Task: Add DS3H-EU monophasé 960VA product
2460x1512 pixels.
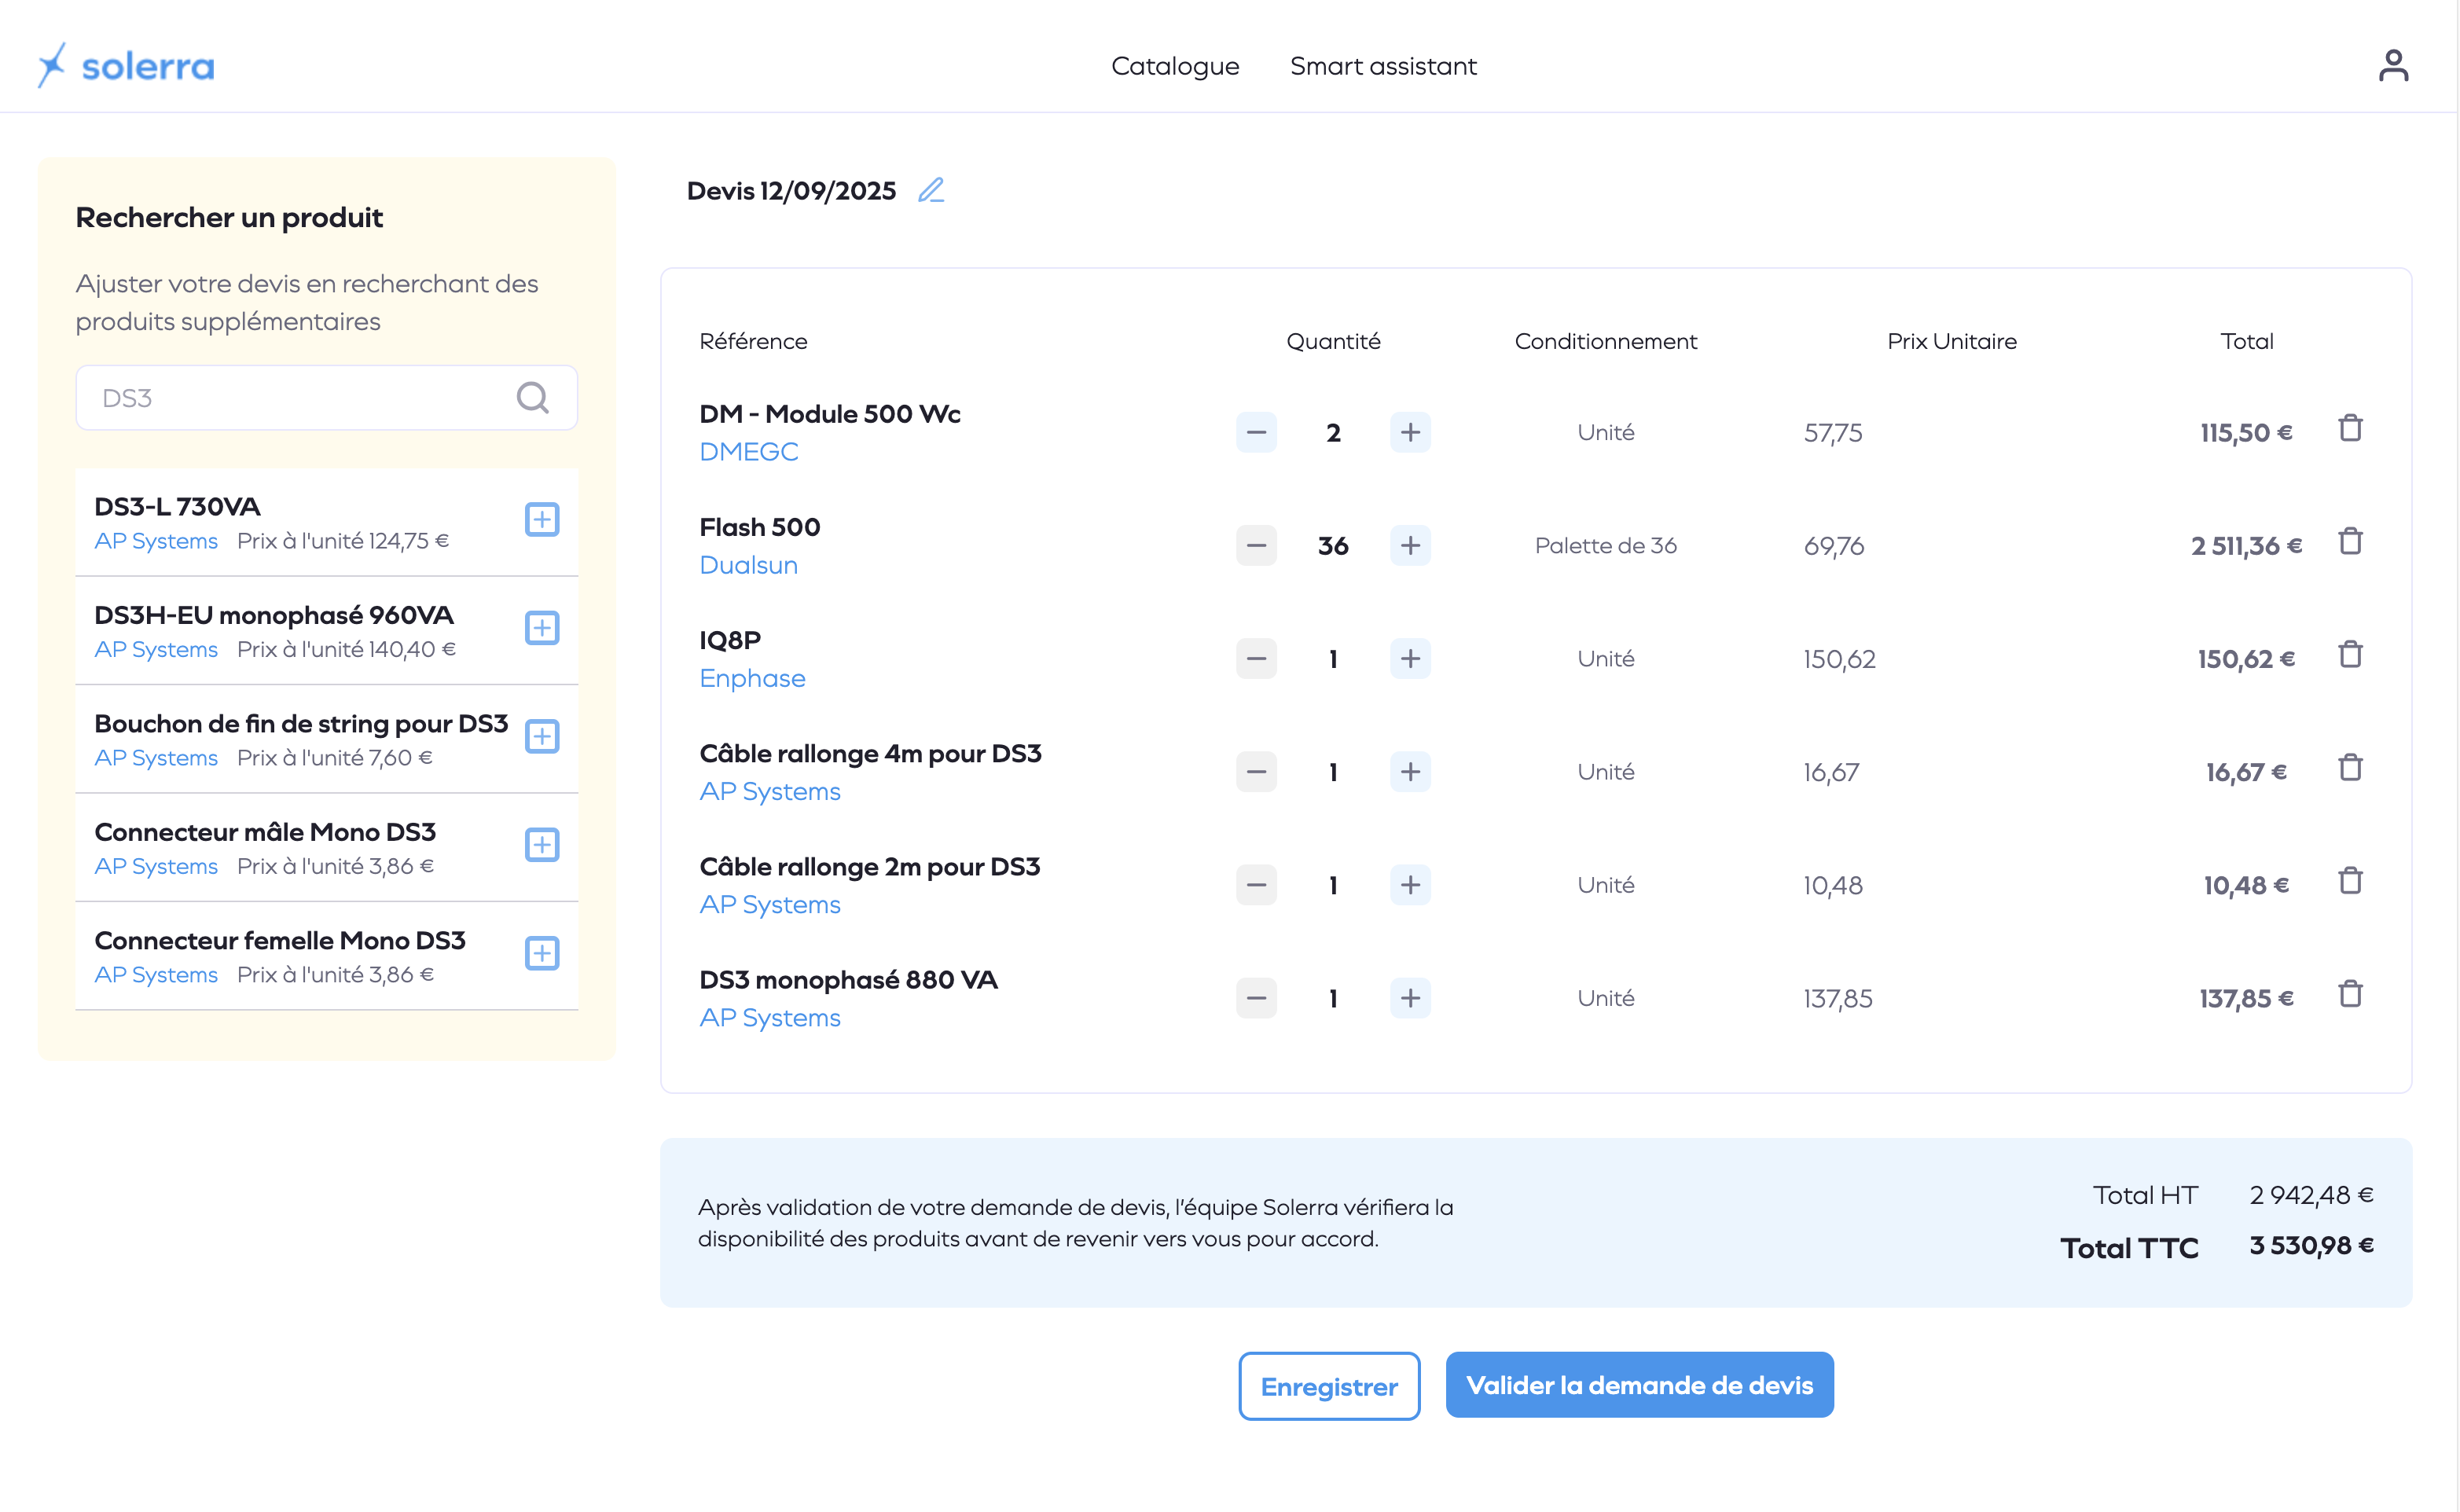Action: [x=541, y=628]
